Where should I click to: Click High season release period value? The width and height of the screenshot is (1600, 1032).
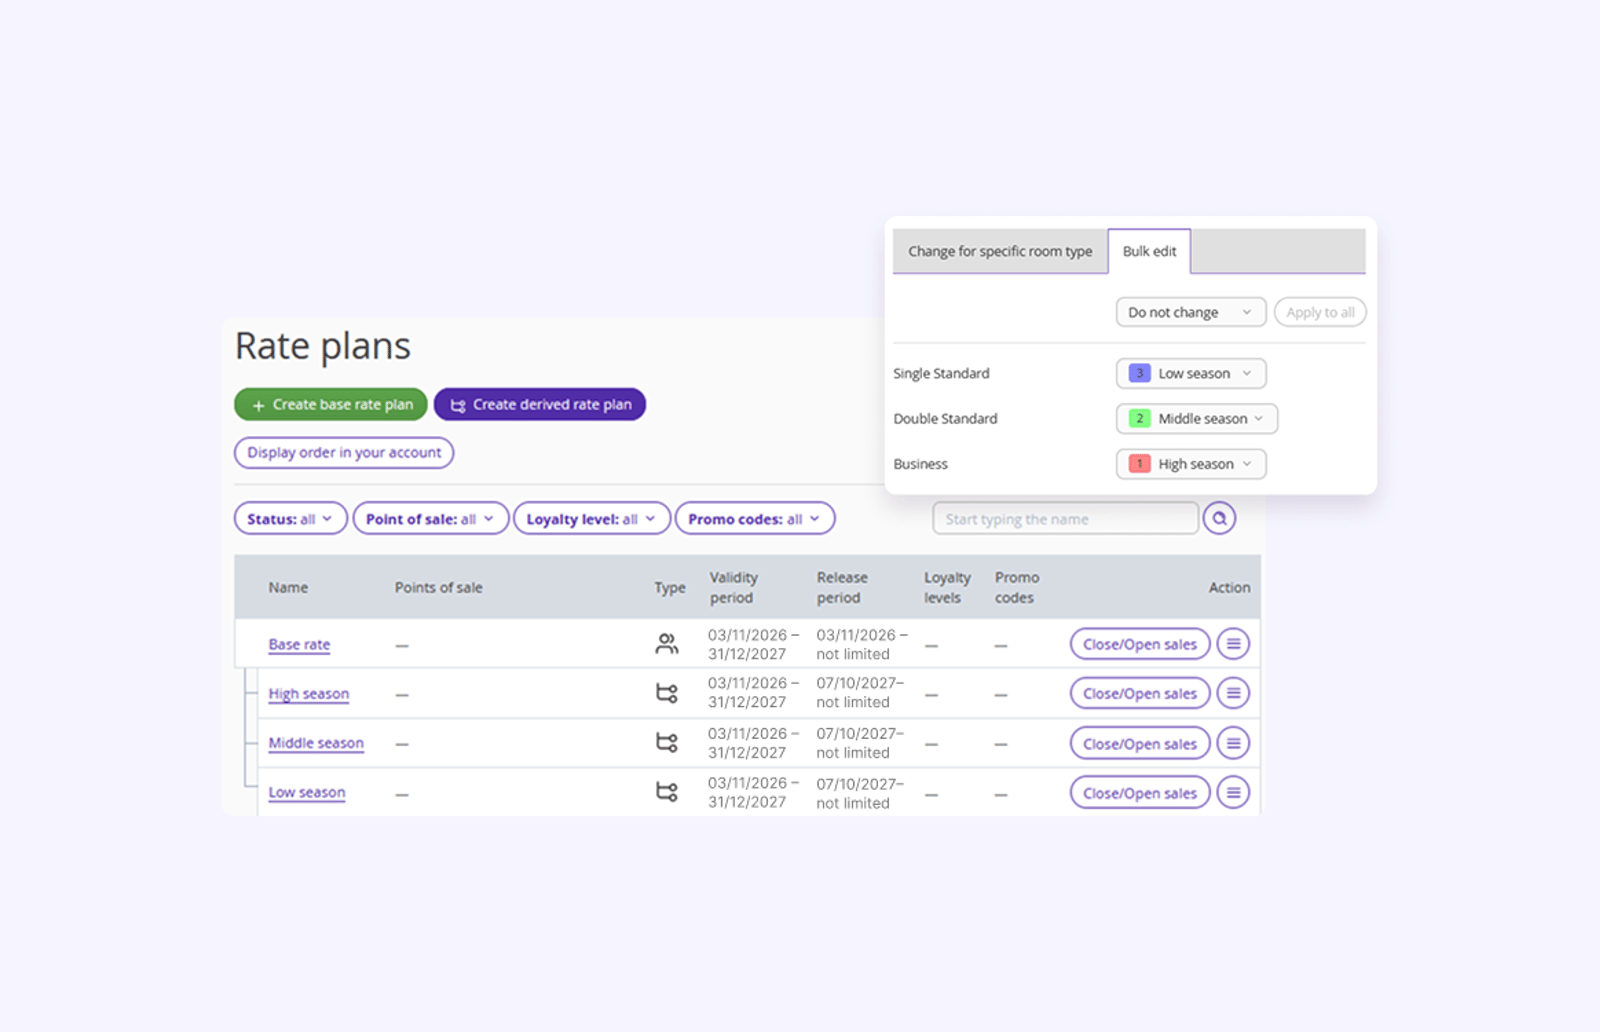coord(860,693)
